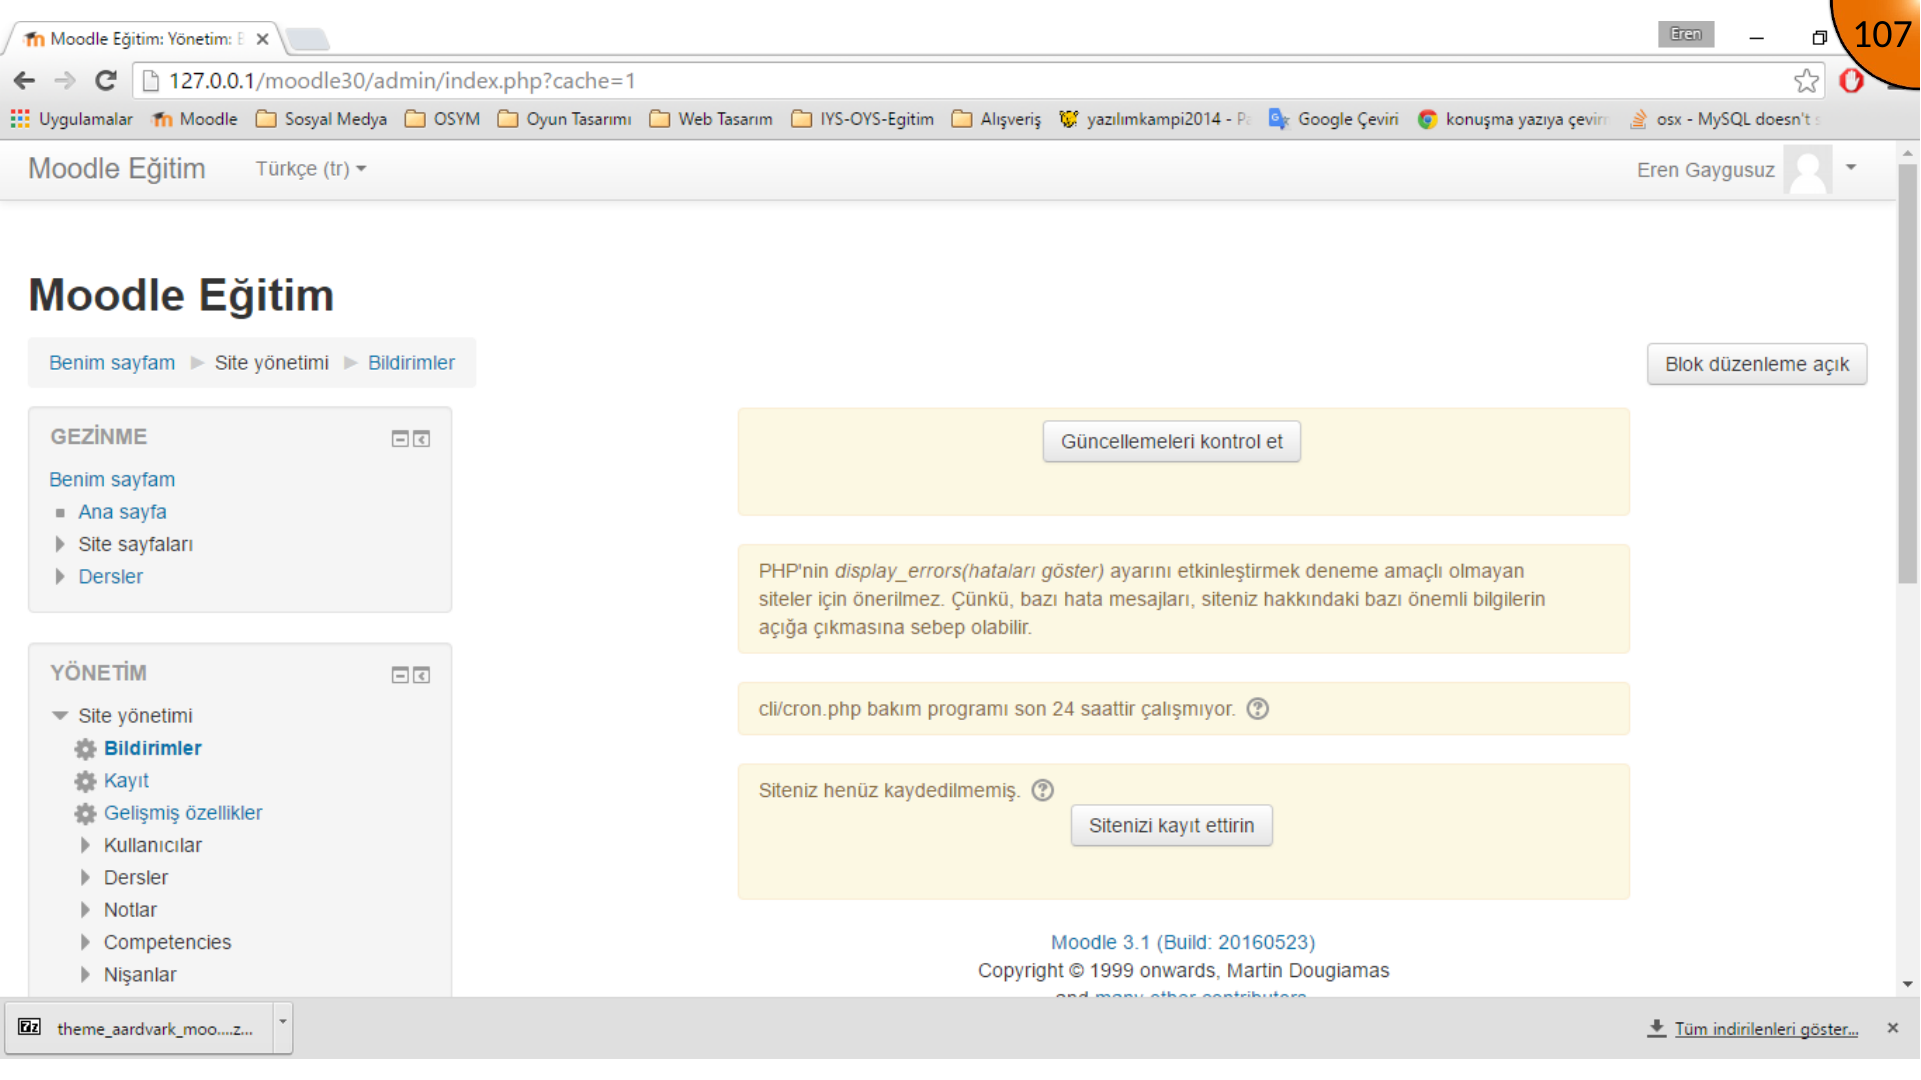The height and width of the screenshot is (1080, 1921).
Task: Click the scrollbar down arrow
Action: [1908, 985]
